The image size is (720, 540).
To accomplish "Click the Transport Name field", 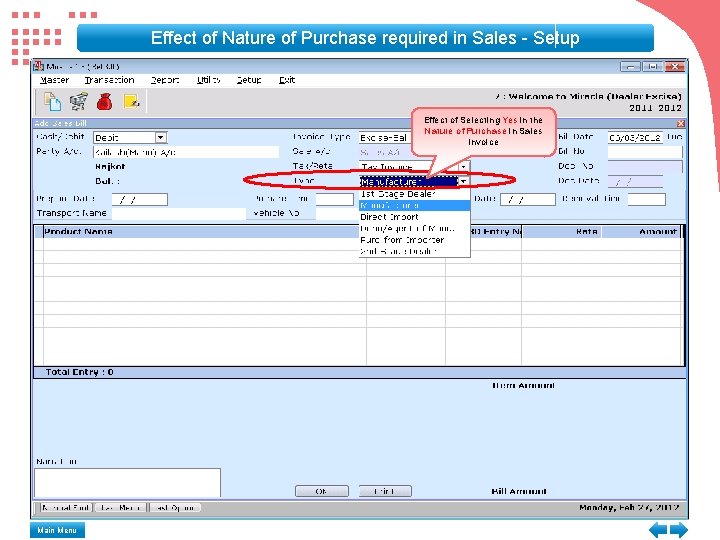I will coord(179,214).
